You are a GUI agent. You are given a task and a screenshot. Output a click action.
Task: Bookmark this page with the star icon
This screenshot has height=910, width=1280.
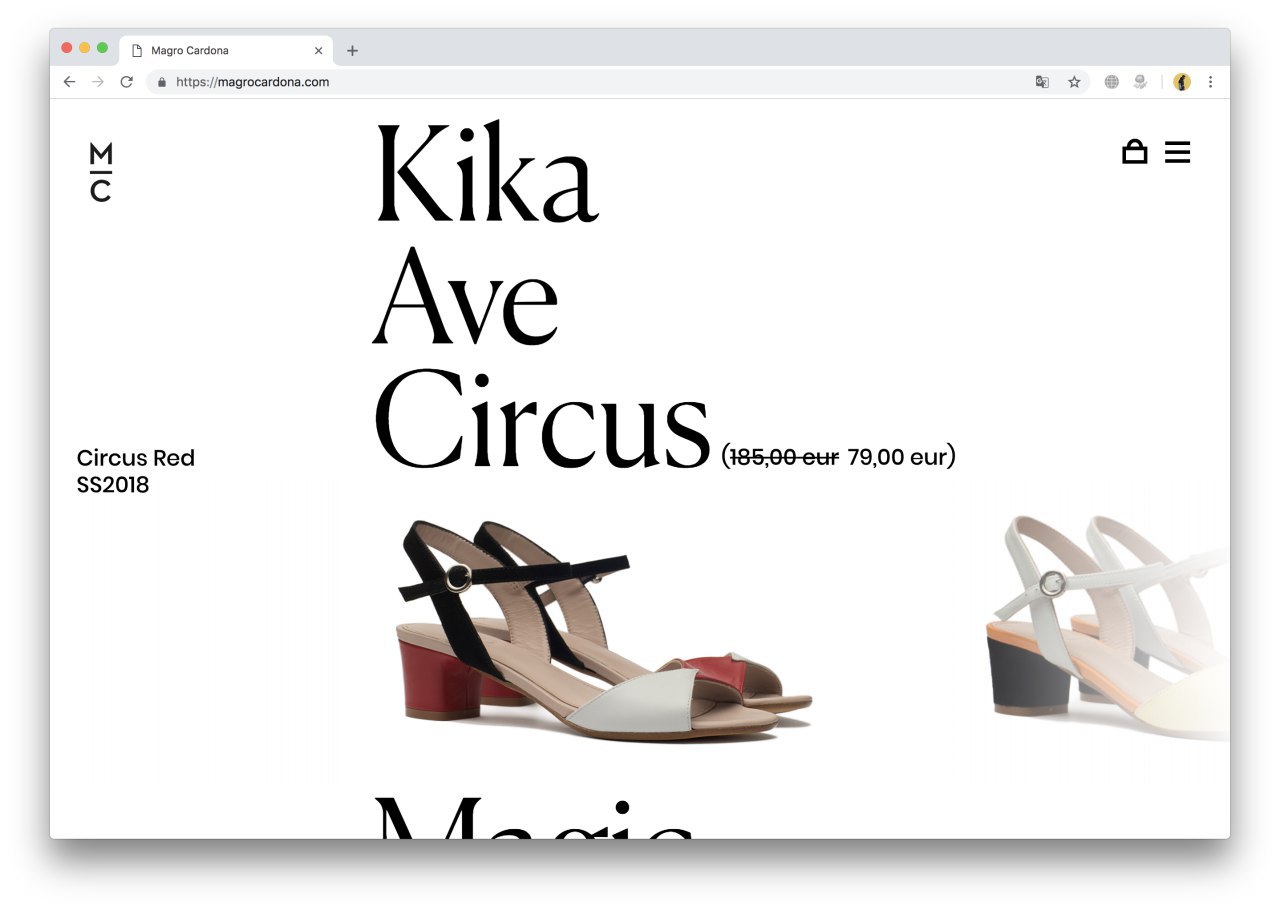tap(1074, 82)
